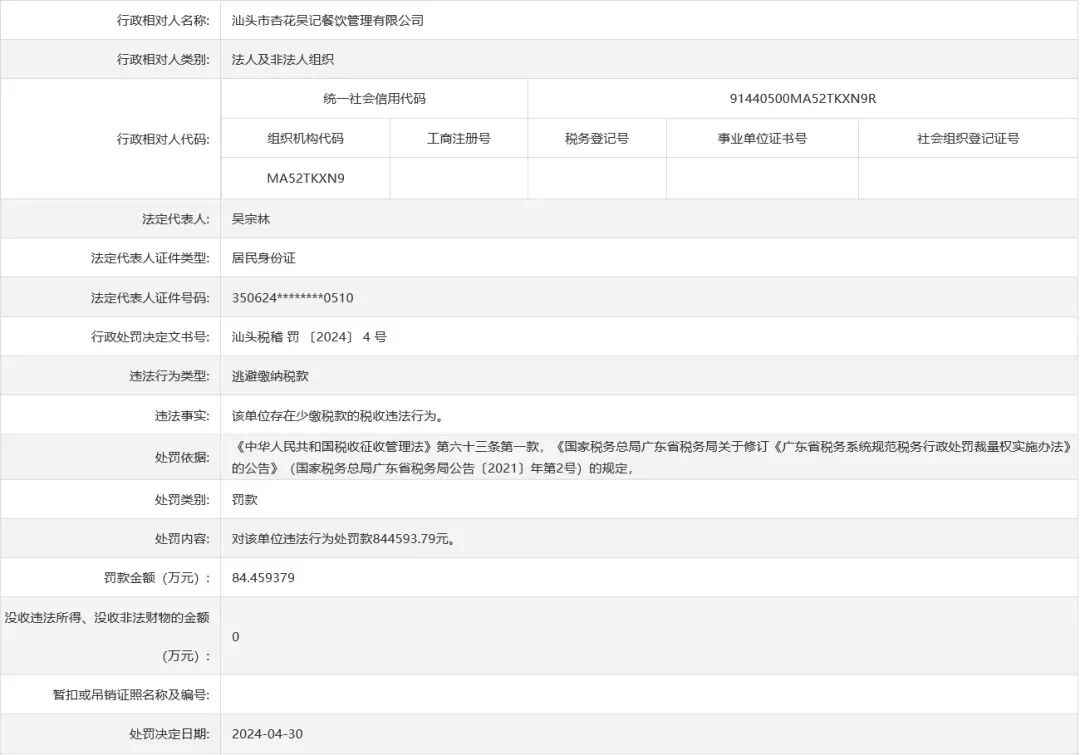Viewport: 1080px width, 755px height.
Task: Click the 组织机构代码 column header
Action: [x=305, y=139]
